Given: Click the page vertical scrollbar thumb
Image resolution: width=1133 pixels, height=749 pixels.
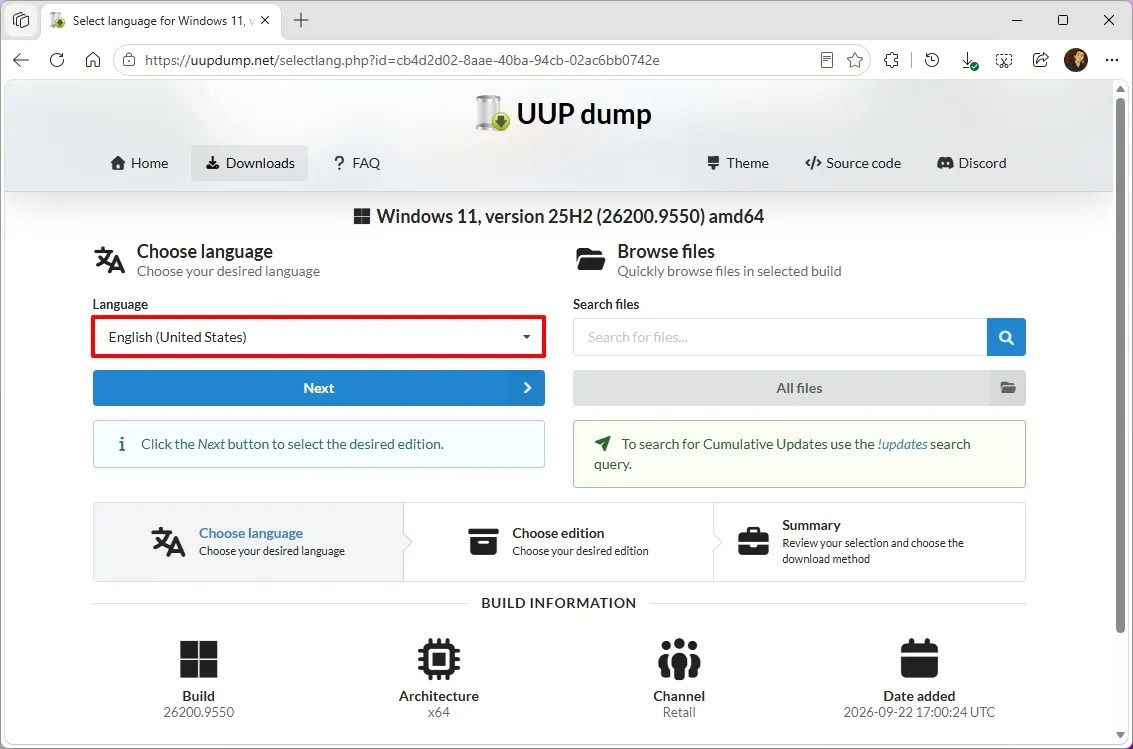Looking at the screenshot, I should tap(1120, 365).
